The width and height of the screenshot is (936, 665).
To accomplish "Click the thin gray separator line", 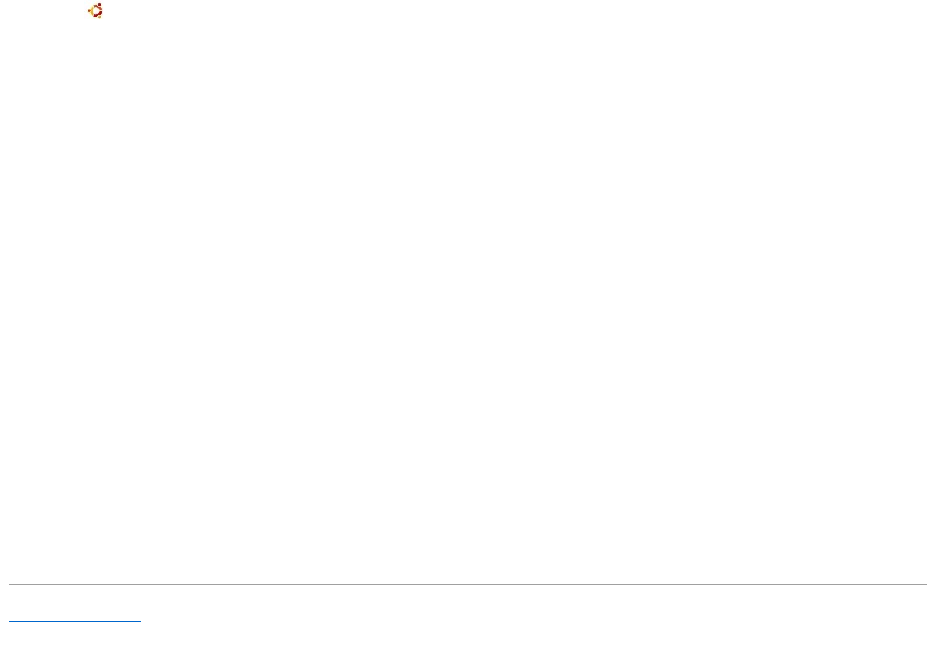I will [468, 584].
